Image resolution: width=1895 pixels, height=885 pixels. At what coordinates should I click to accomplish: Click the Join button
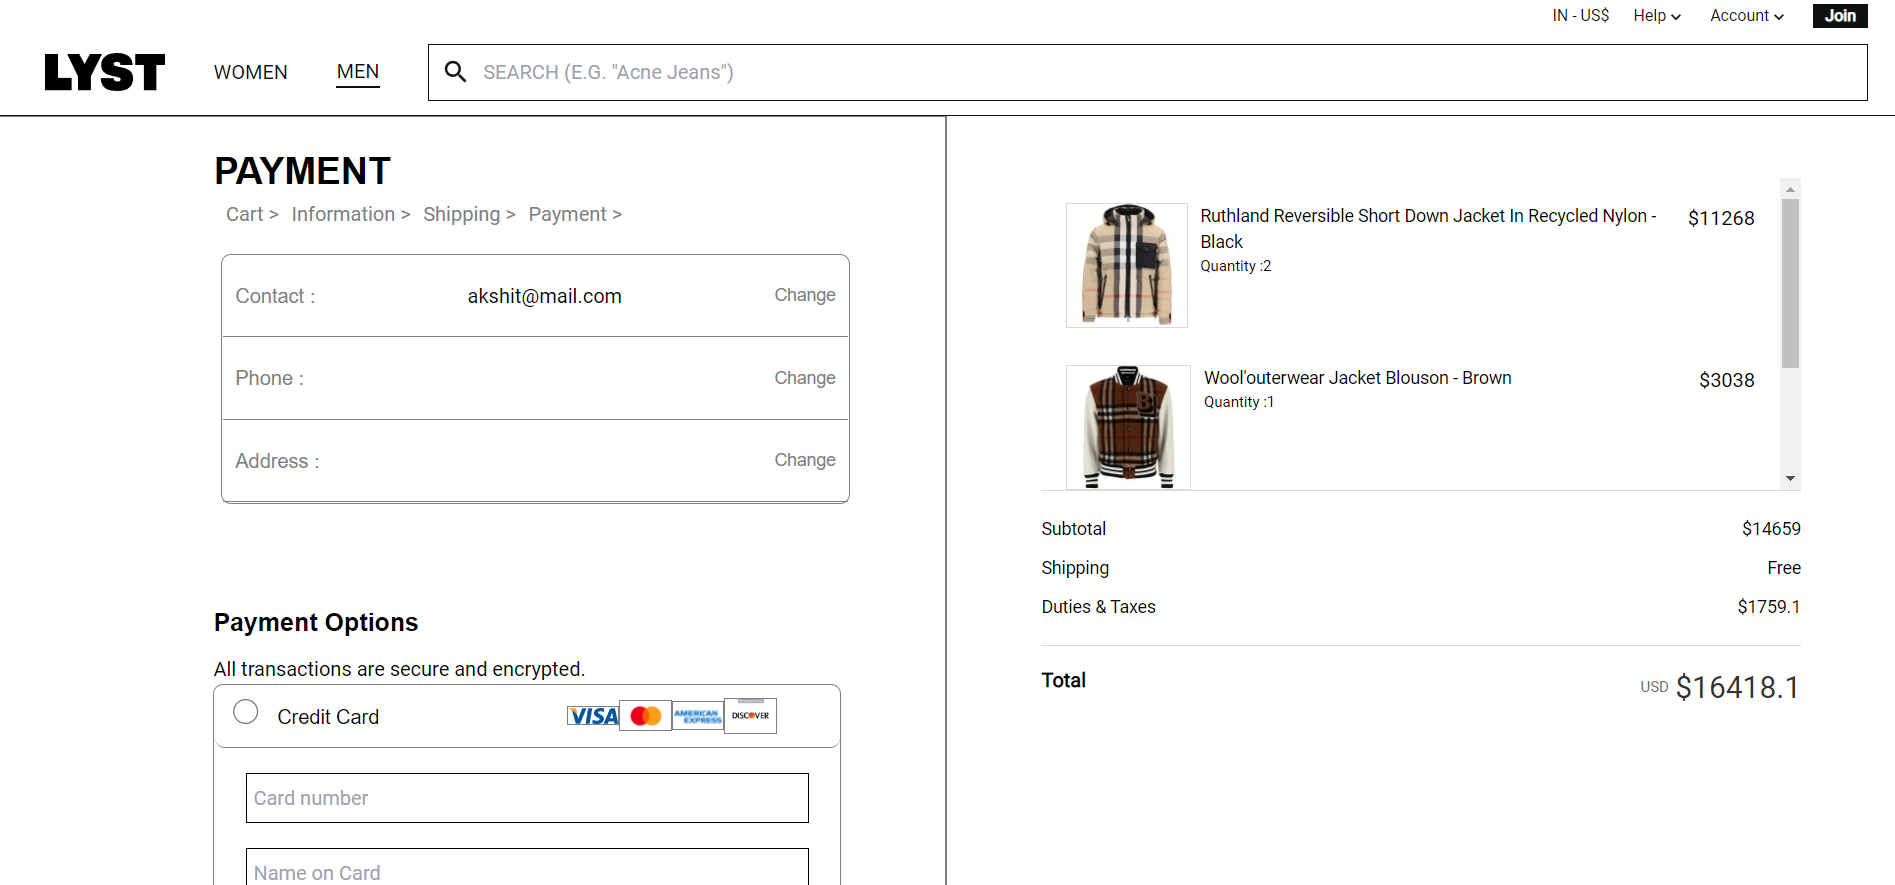(1840, 16)
